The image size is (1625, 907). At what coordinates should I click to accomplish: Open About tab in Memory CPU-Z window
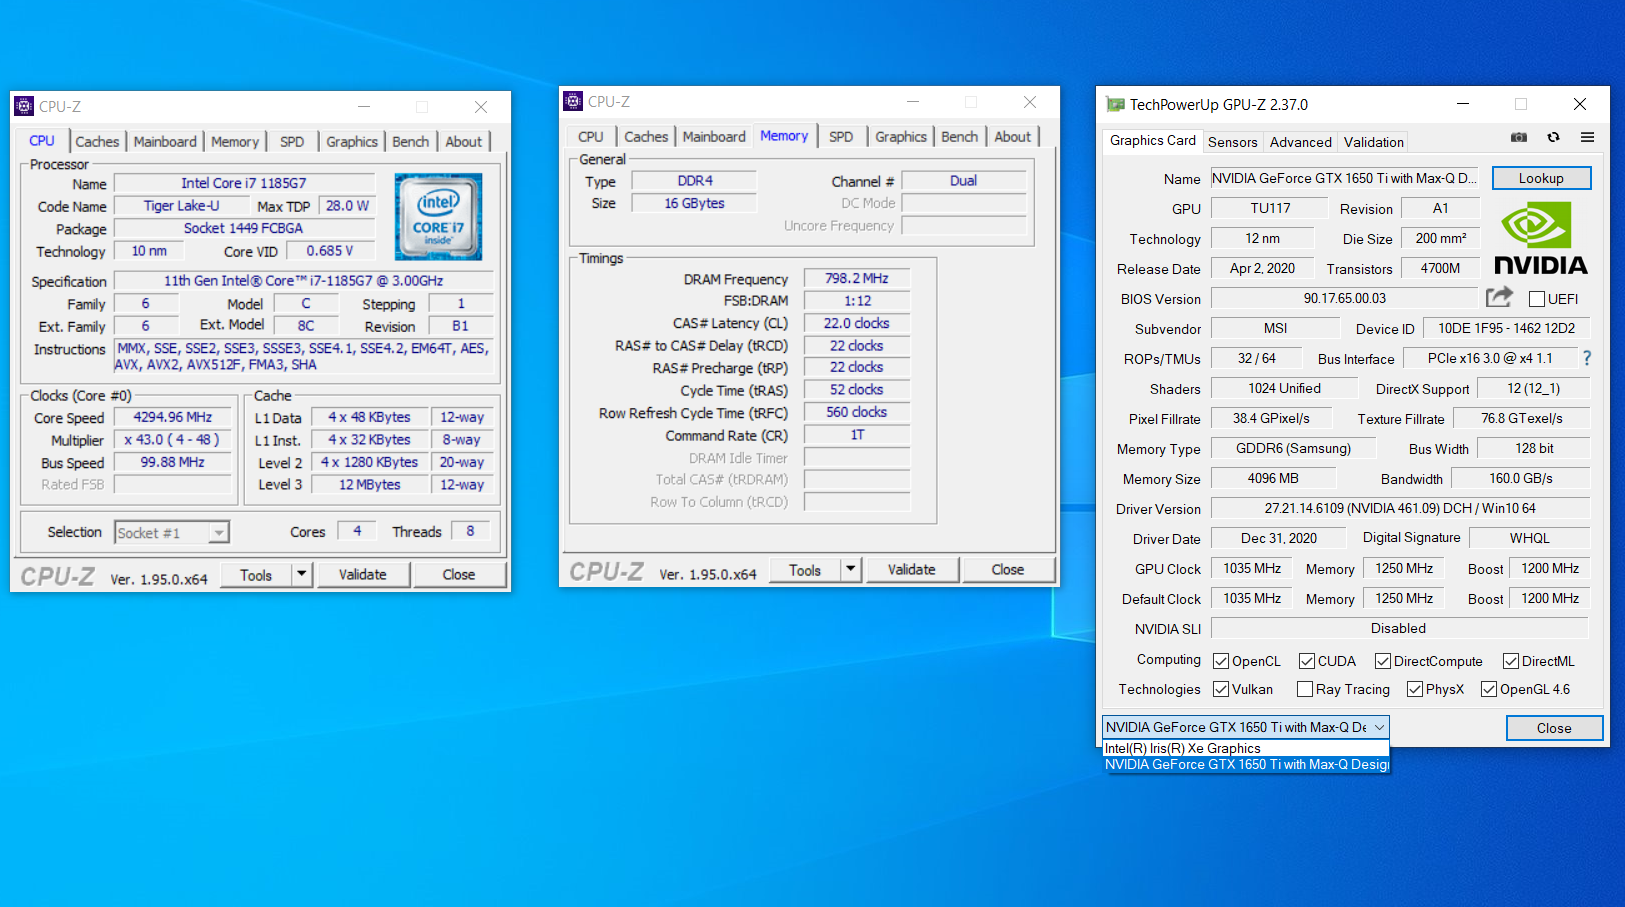click(x=1012, y=137)
